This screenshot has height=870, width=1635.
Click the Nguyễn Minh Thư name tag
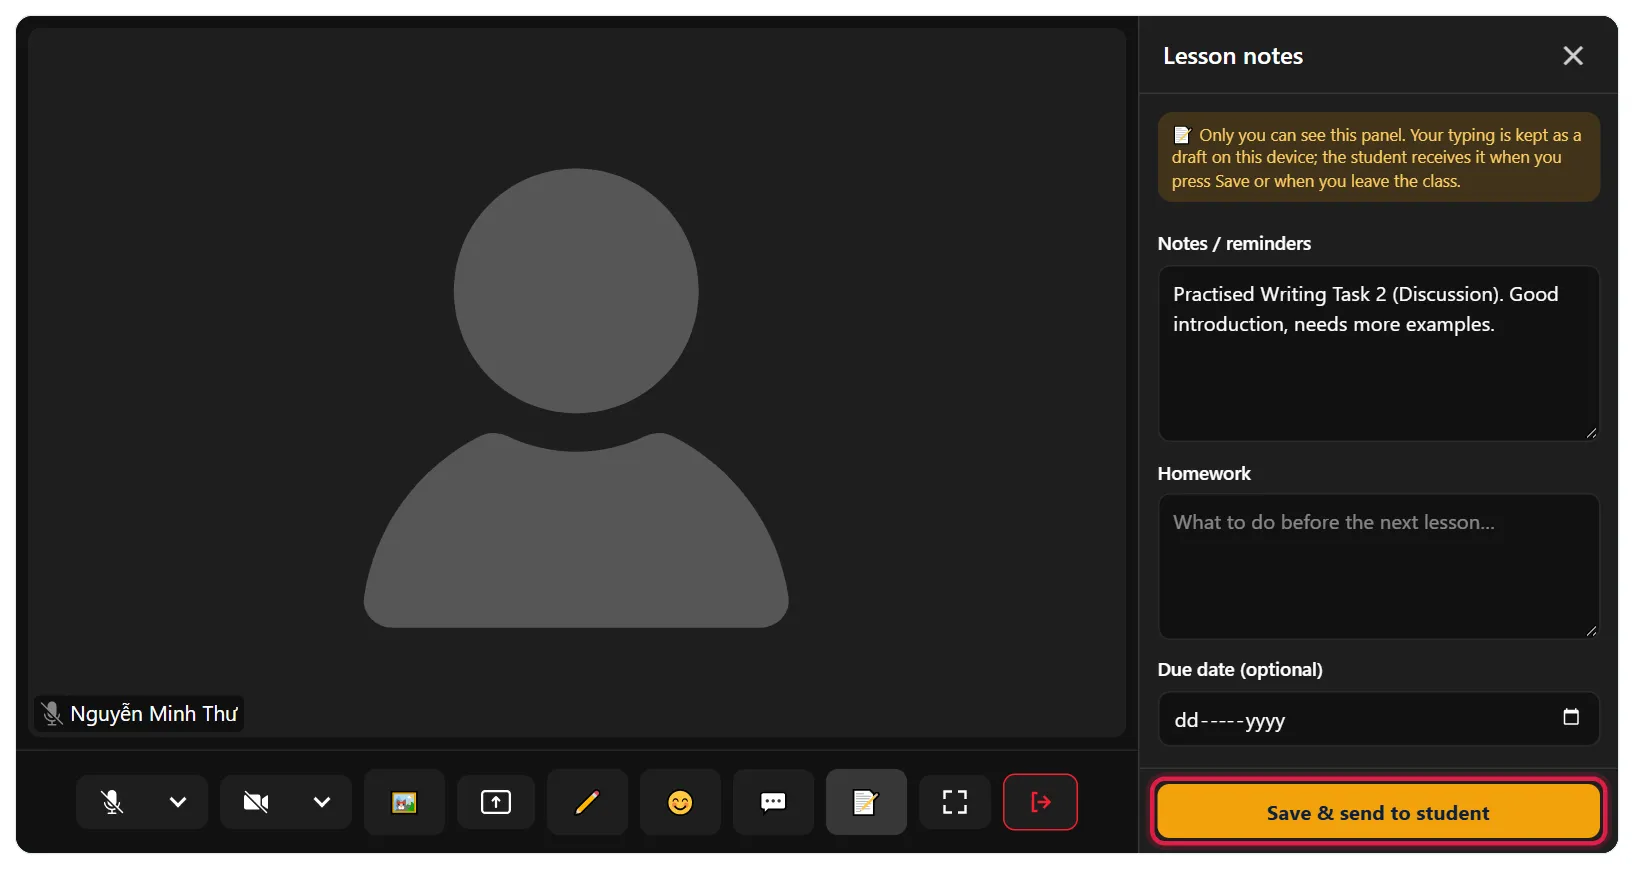coord(139,714)
